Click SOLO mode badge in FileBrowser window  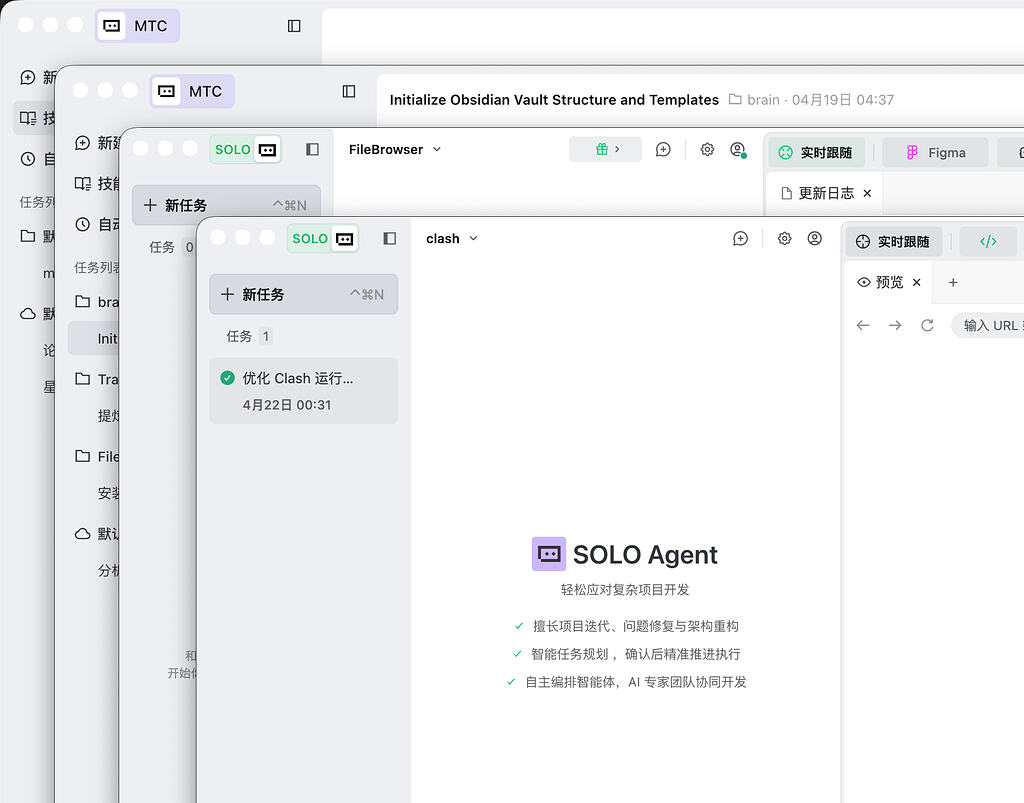tap(246, 150)
